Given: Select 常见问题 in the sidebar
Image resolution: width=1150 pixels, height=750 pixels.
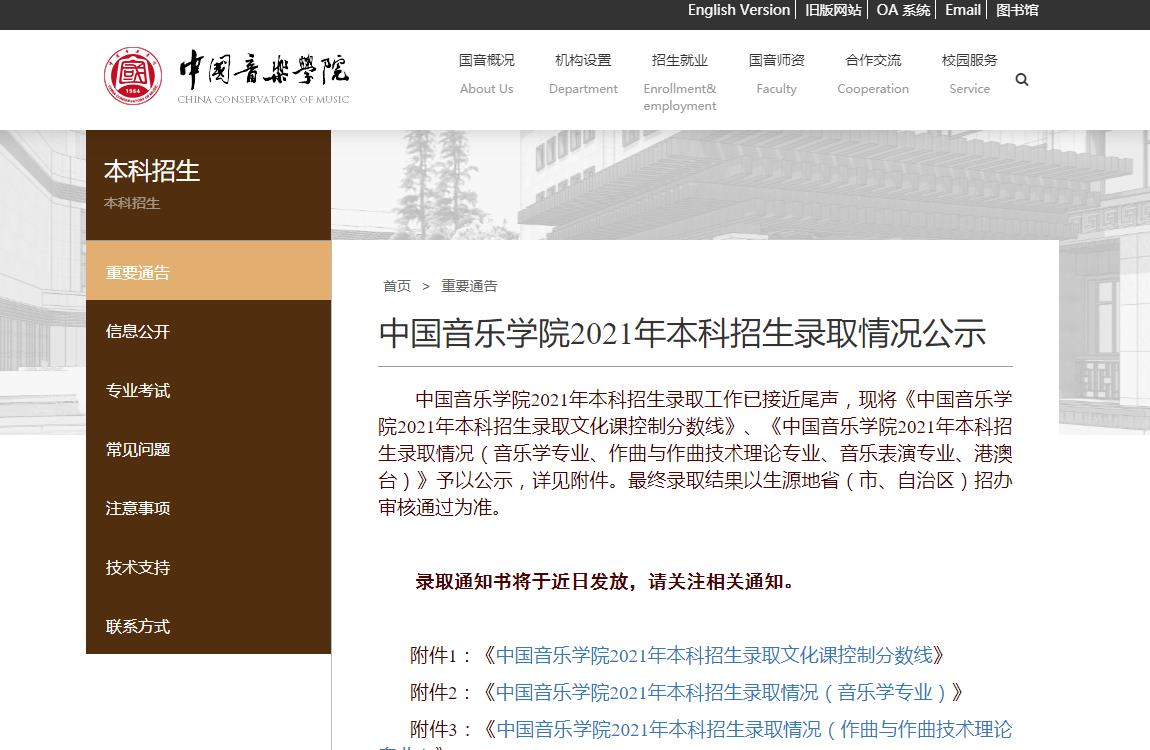Looking at the screenshot, I should click(208, 449).
